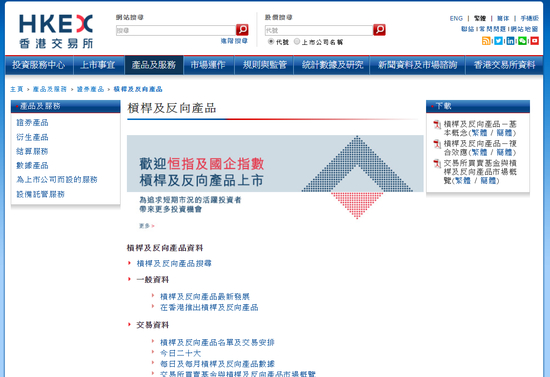Image resolution: width=550 pixels, height=377 pixels.
Task: Download 複合效應 in 繁體
Action: coord(479,153)
